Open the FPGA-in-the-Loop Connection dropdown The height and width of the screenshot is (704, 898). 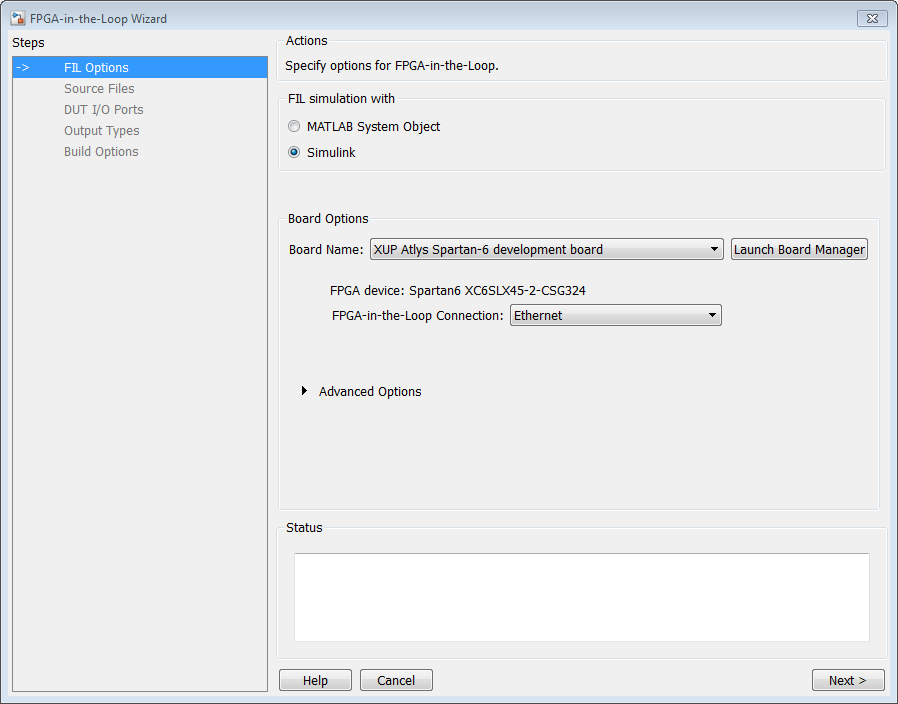[x=616, y=316]
